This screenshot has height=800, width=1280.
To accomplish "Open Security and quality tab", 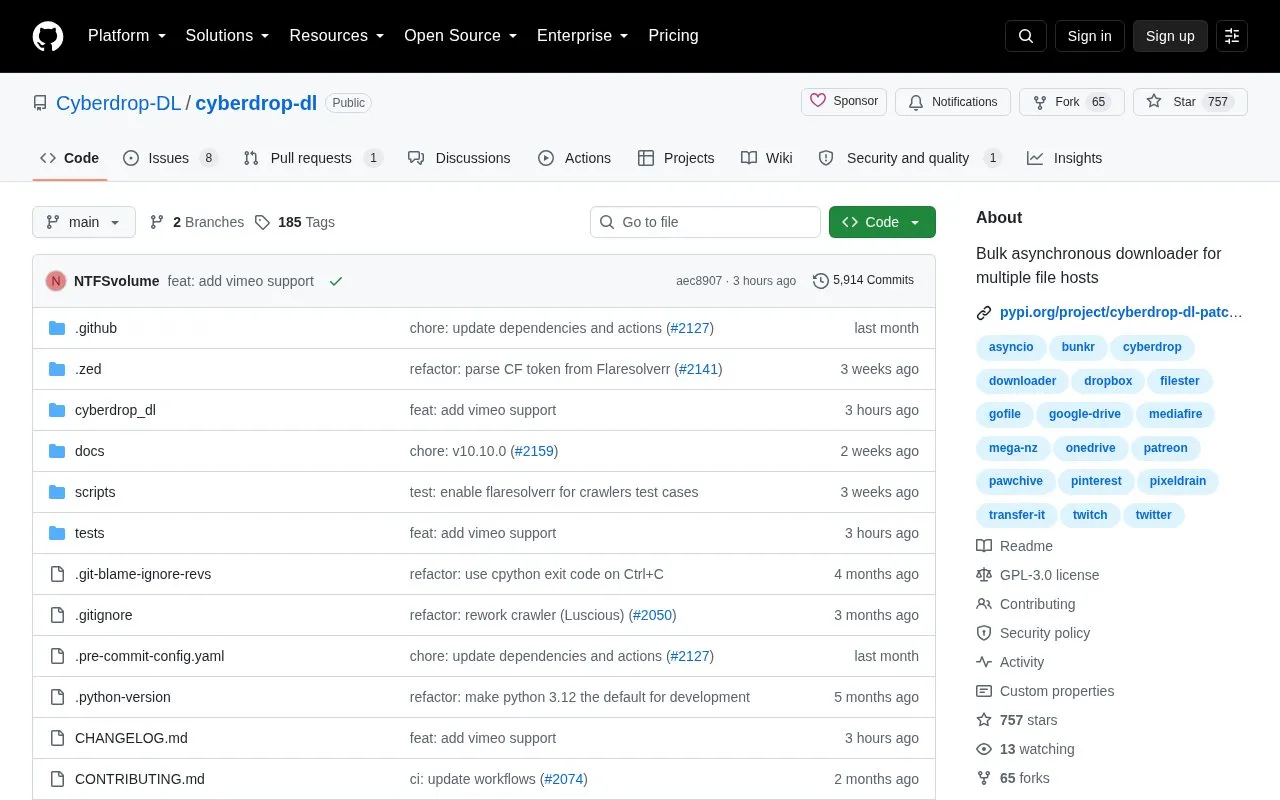I will point(910,158).
